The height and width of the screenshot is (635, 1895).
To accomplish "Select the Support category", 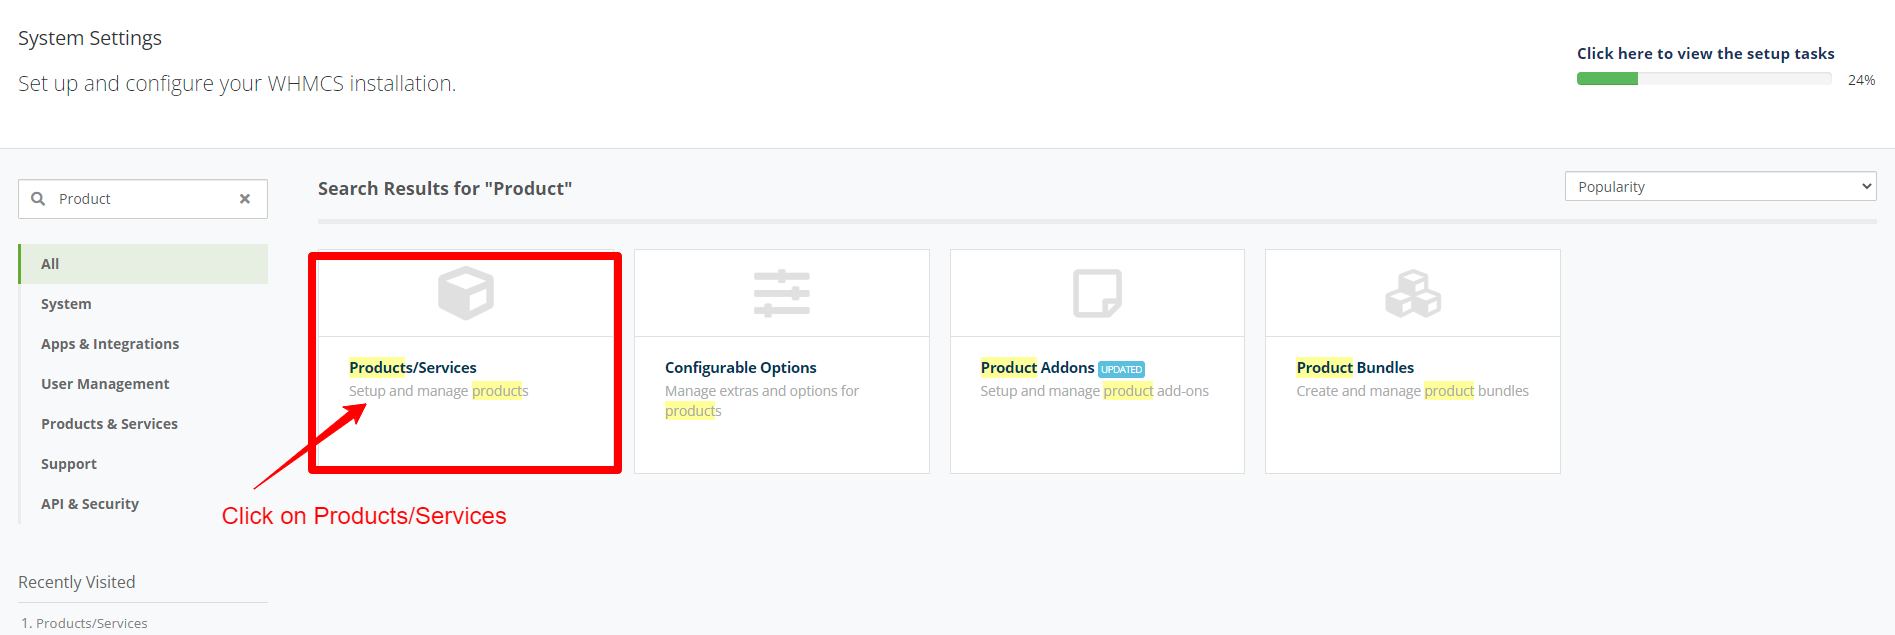I will click(x=69, y=464).
